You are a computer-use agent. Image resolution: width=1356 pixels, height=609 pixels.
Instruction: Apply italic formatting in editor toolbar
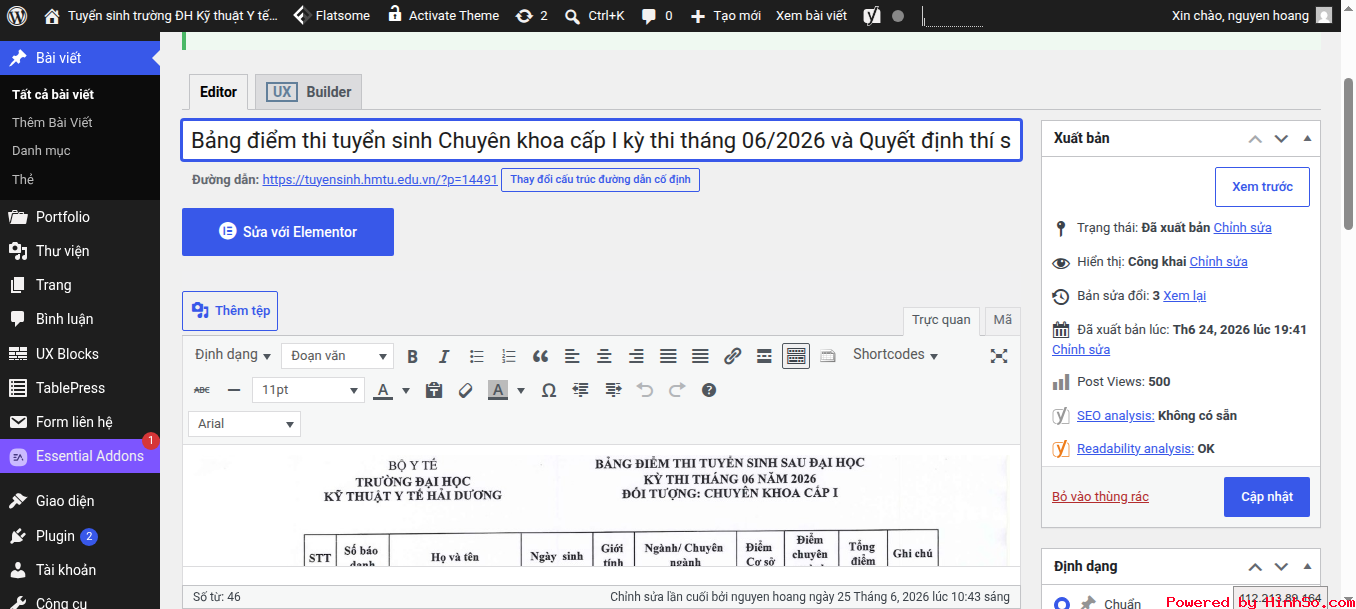[x=444, y=356]
